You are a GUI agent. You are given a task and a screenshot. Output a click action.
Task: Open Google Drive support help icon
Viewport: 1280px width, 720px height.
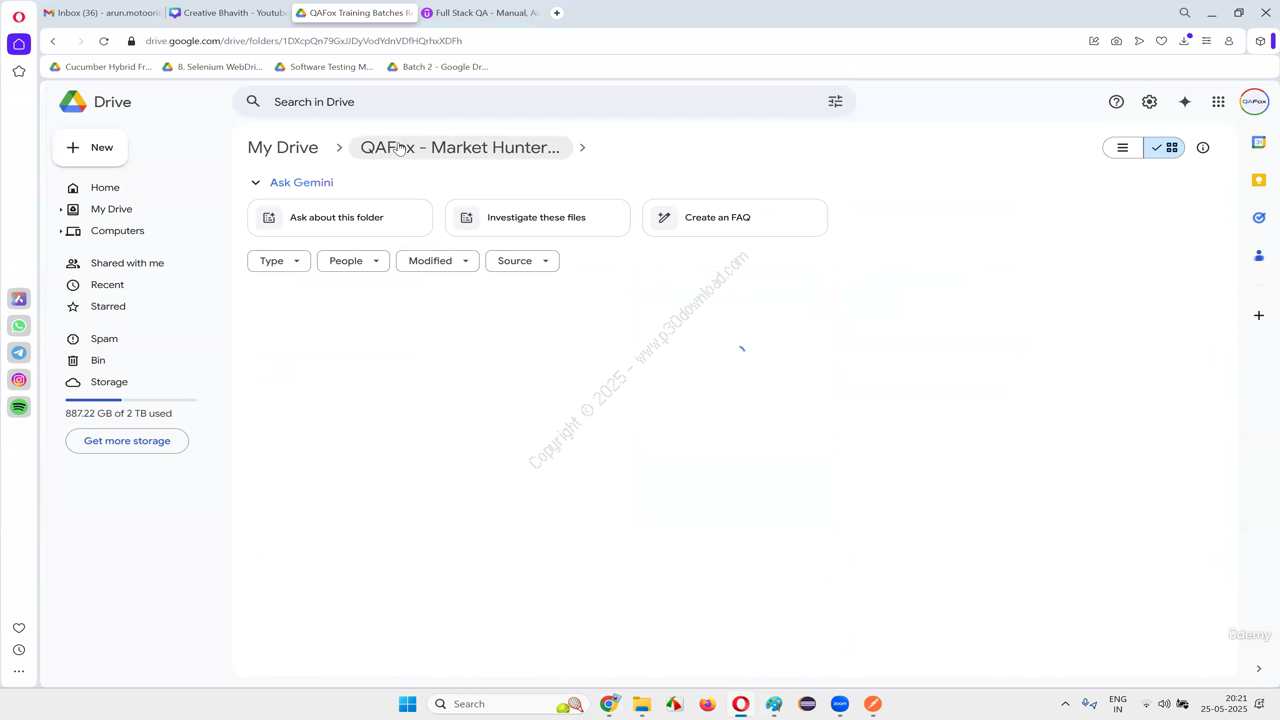(x=1116, y=102)
